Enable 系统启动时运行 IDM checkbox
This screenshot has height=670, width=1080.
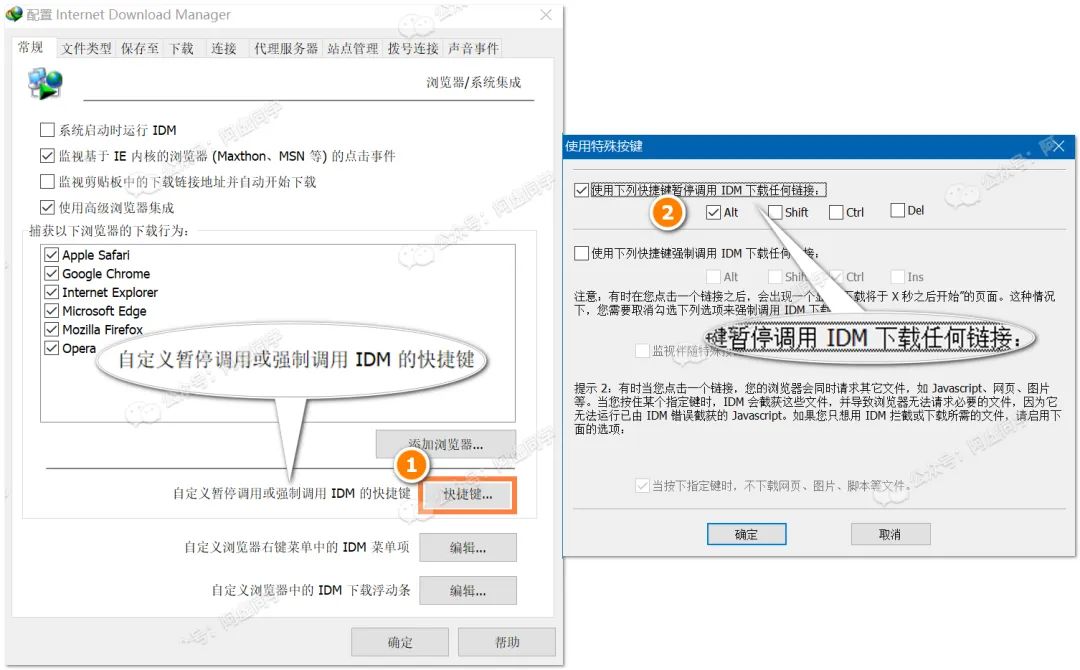tap(48, 129)
